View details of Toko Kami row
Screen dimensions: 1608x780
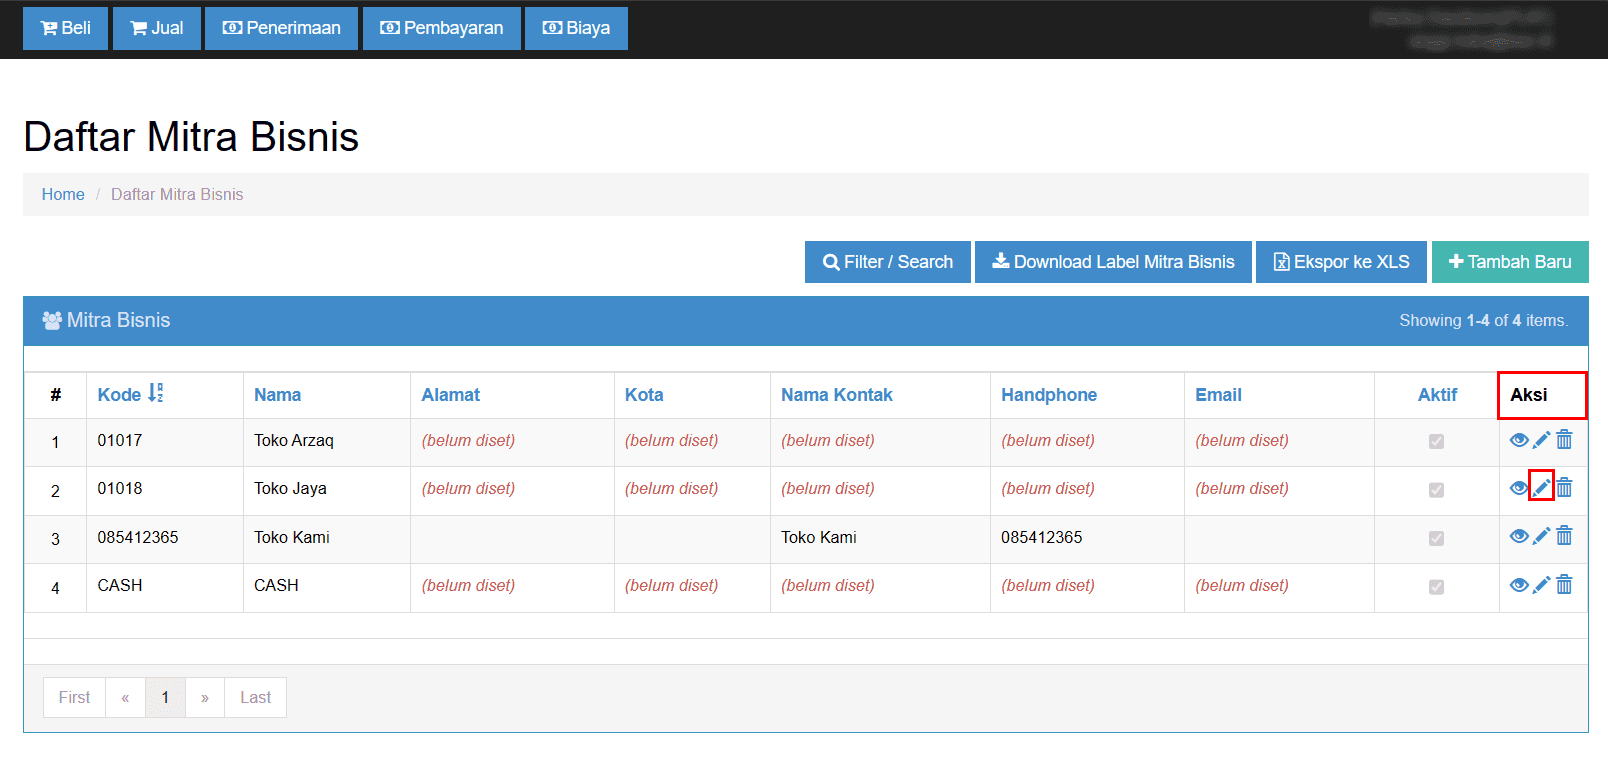[1519, 536]
